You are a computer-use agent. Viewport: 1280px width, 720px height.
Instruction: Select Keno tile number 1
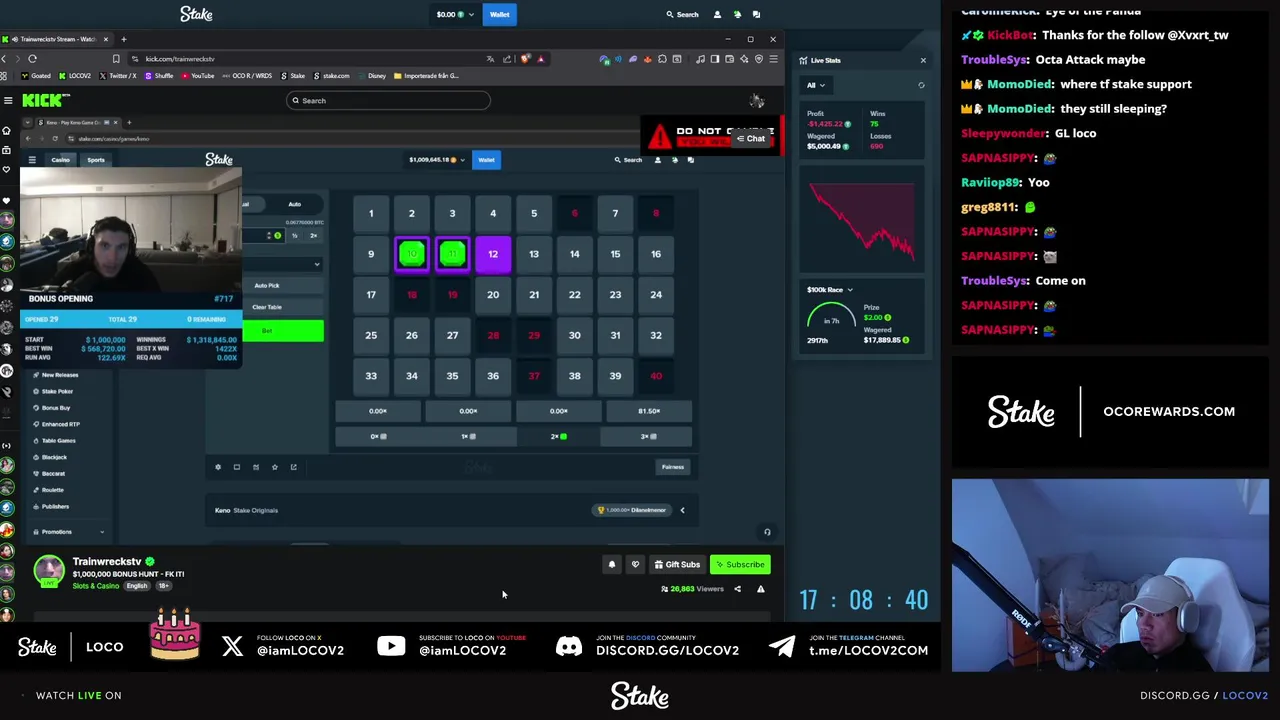(x=371, y=214)
